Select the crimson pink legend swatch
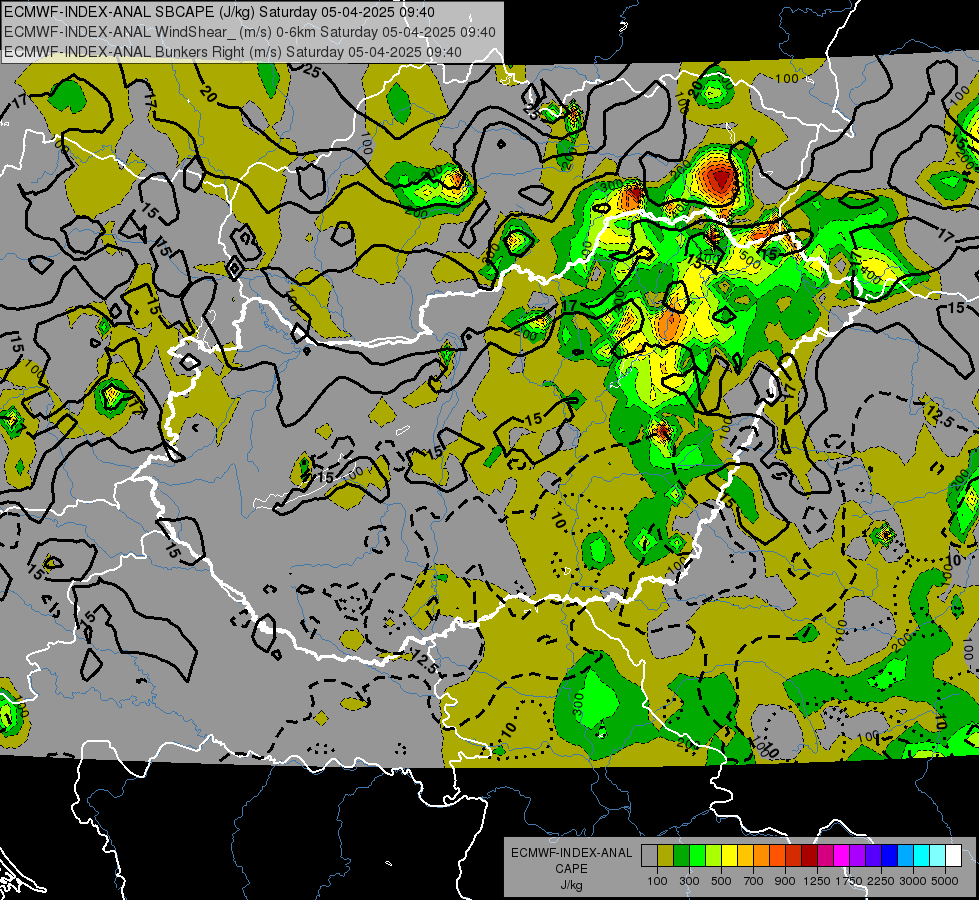This screenshot has height=900, width=979. pos(825,855)
